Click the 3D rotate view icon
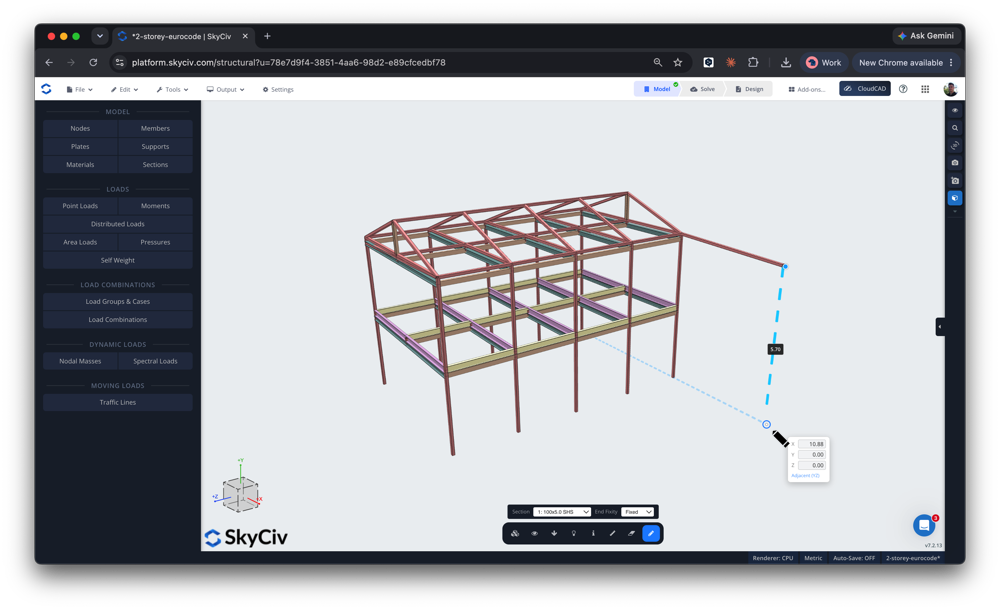The width and height of the screenshot is (1000, 610). (955, 145)
